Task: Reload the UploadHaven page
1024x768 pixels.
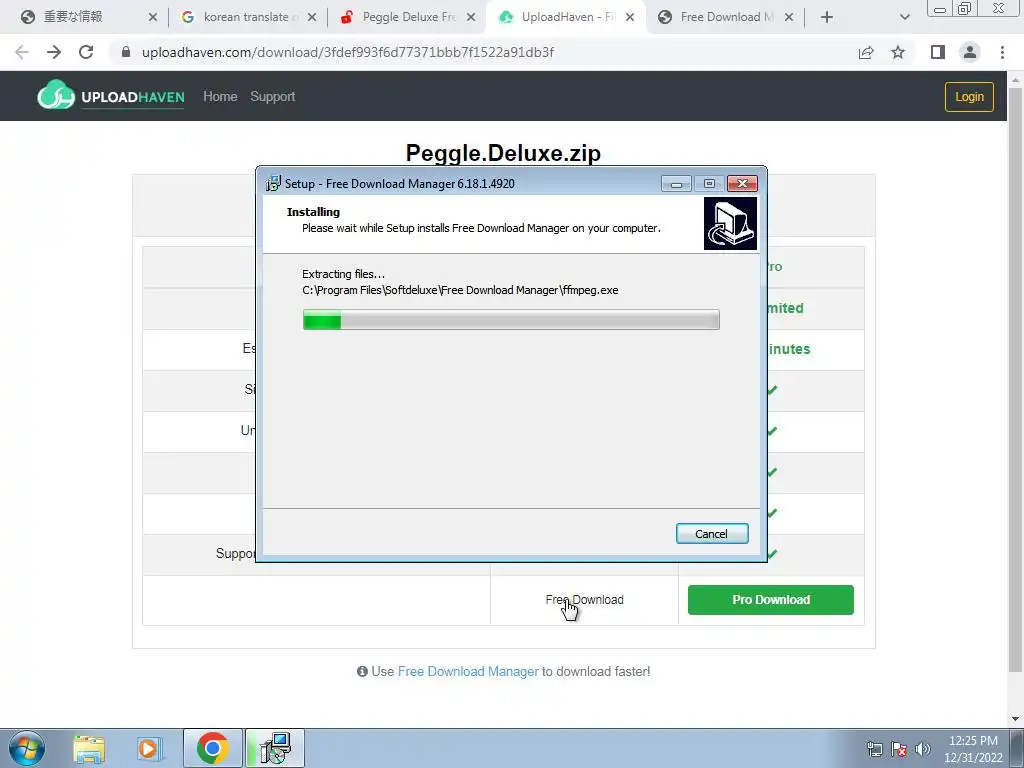Action: coord(86,52)
